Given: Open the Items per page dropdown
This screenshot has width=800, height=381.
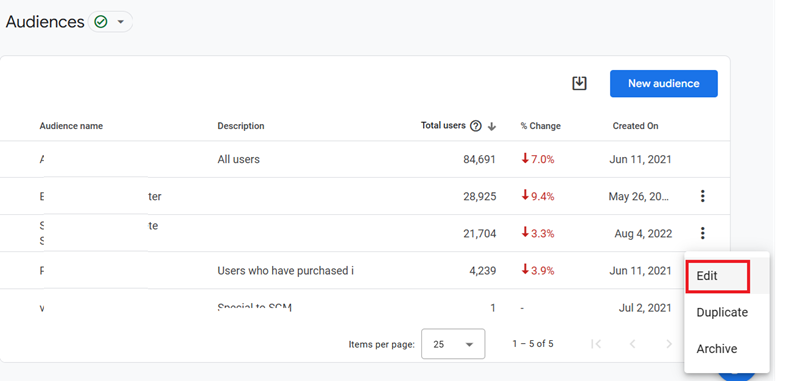Looking at the screenshot, I should [x=453, y=344].
